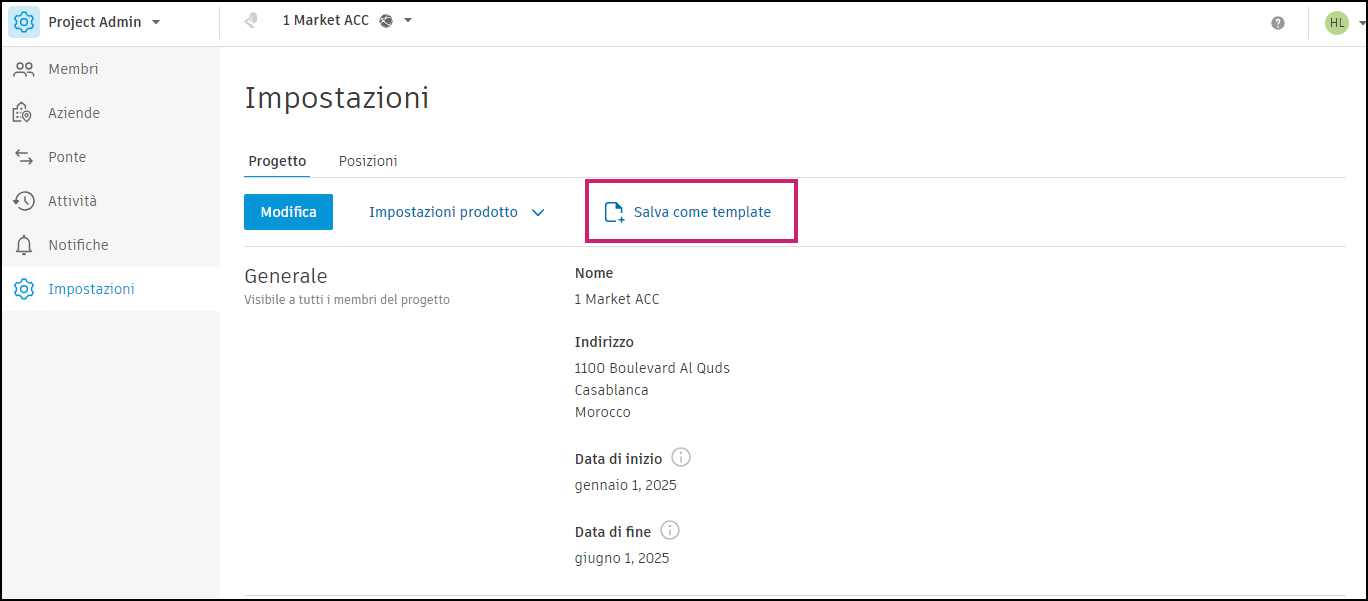Open the project selector chevron for 1 Market ACC

coord(407,19)
